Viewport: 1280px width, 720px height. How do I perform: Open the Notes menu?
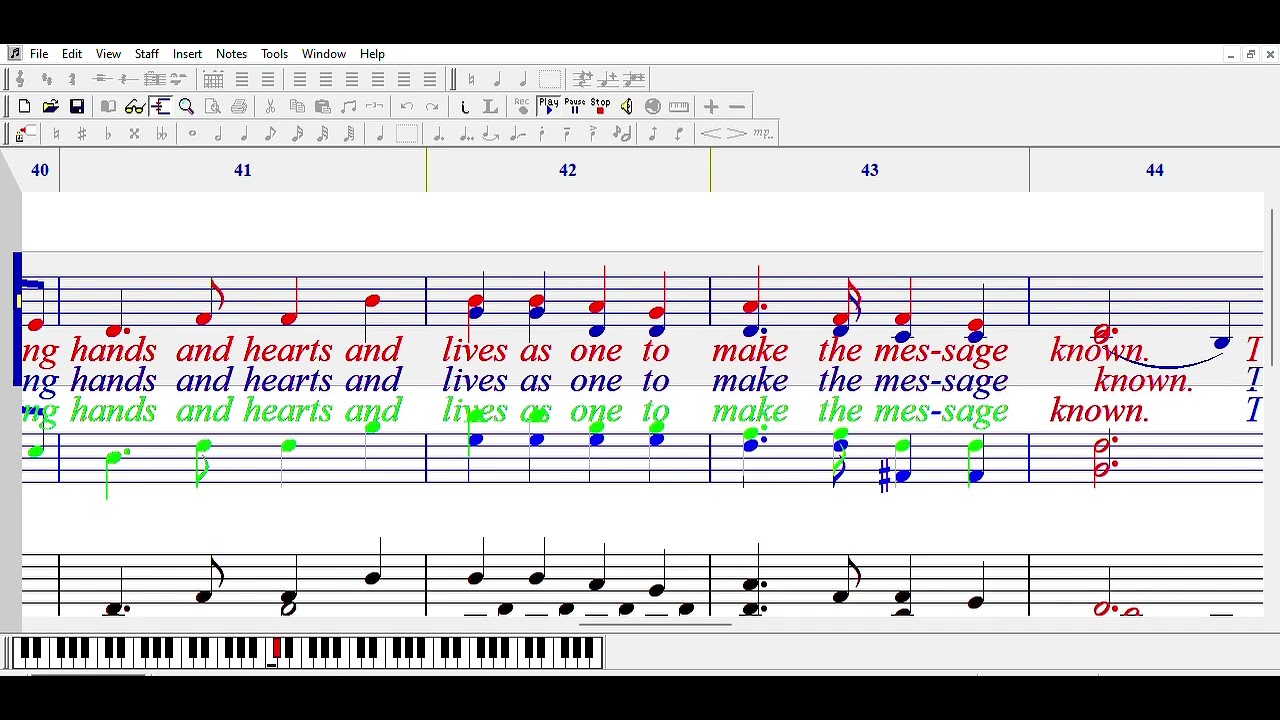pyautogui.click(x=231, y=54)
